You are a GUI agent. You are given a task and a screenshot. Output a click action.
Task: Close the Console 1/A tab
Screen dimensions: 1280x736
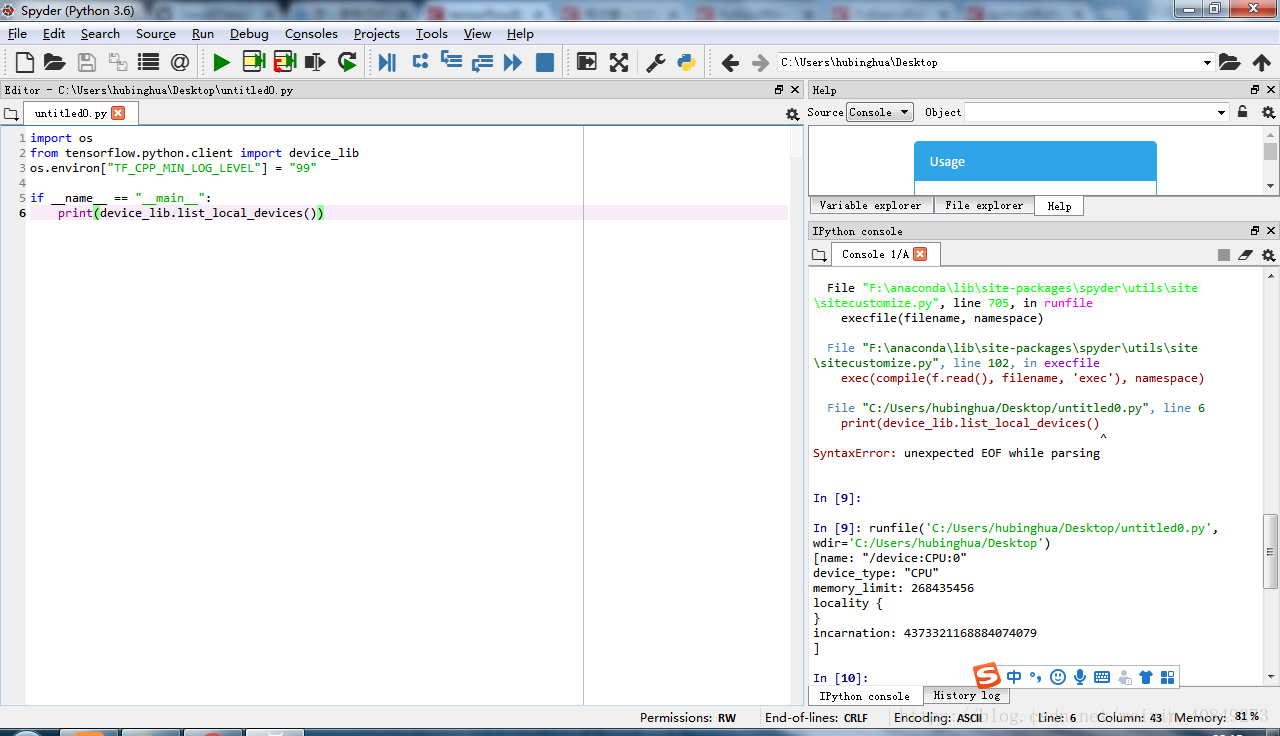point(920,254)
